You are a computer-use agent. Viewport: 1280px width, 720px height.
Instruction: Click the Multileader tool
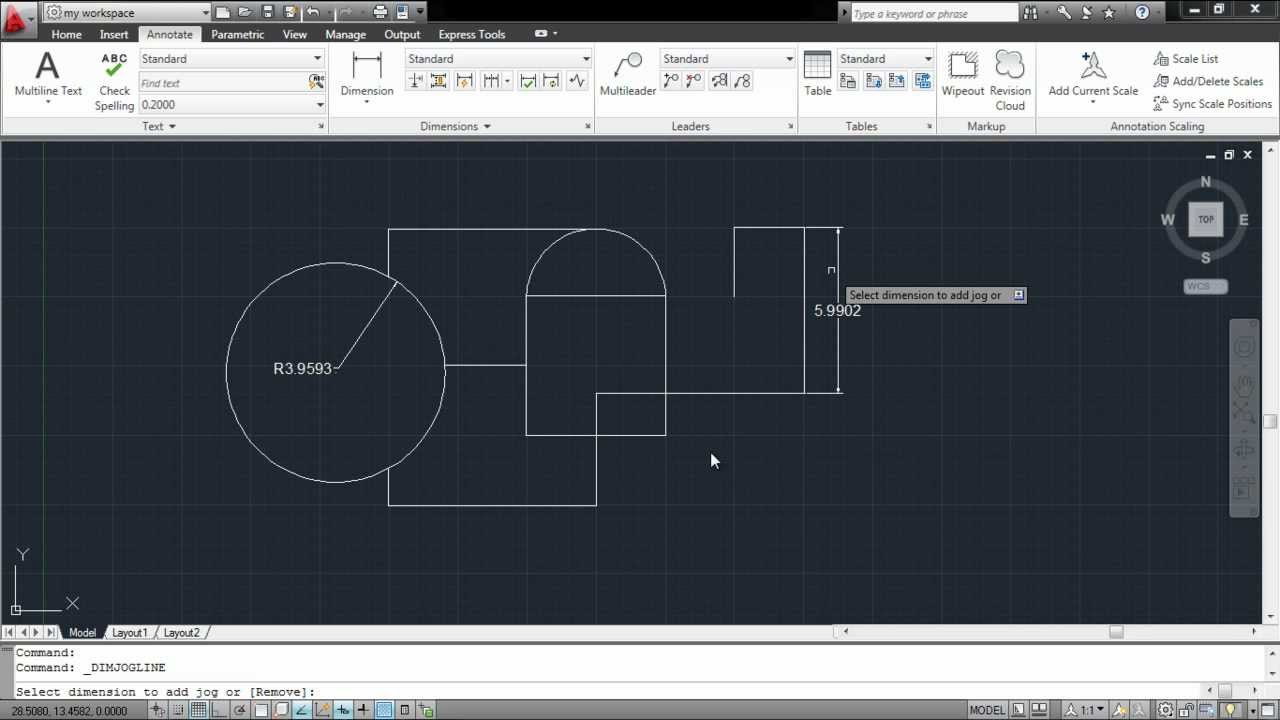tap(628, 75)
